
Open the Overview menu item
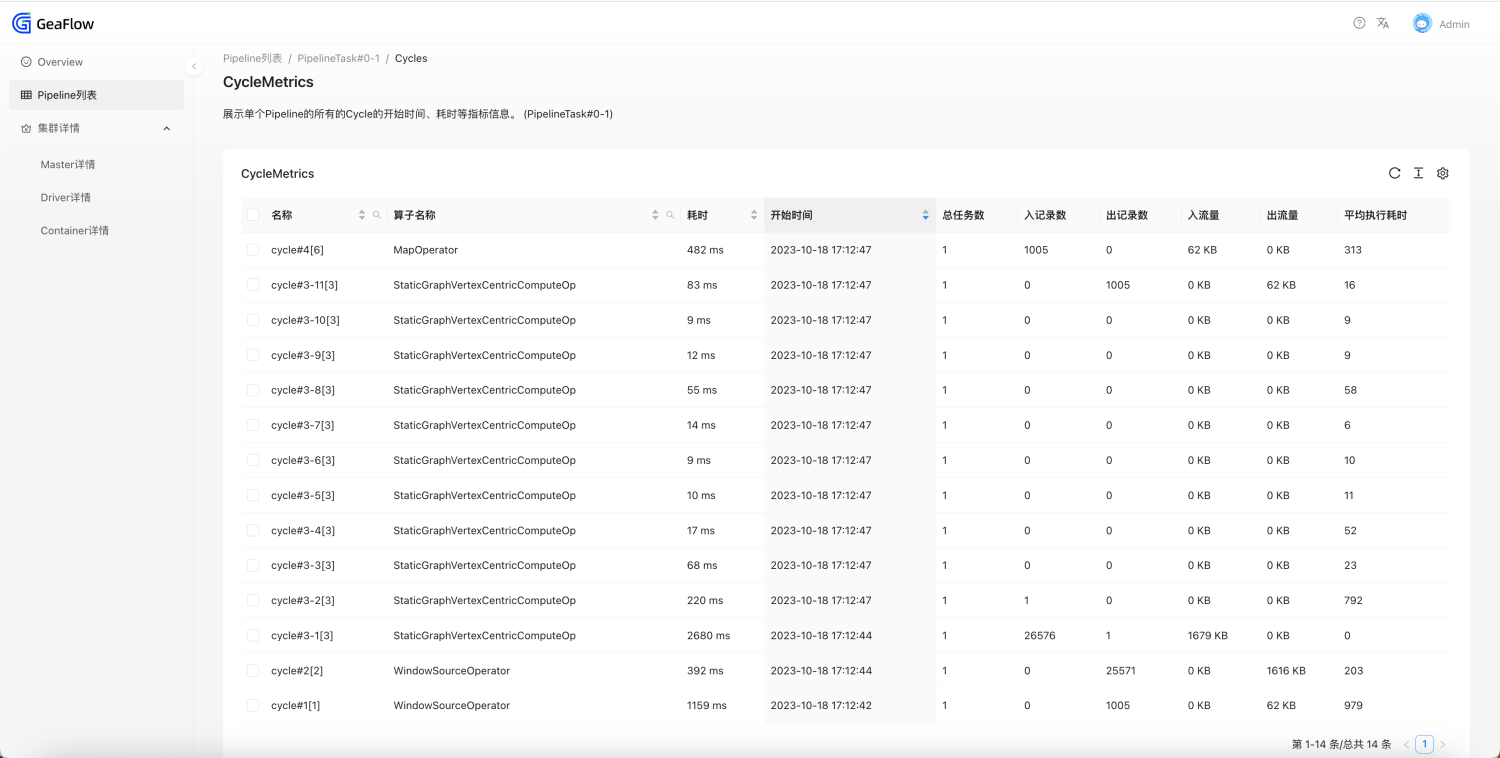[60, 62]
